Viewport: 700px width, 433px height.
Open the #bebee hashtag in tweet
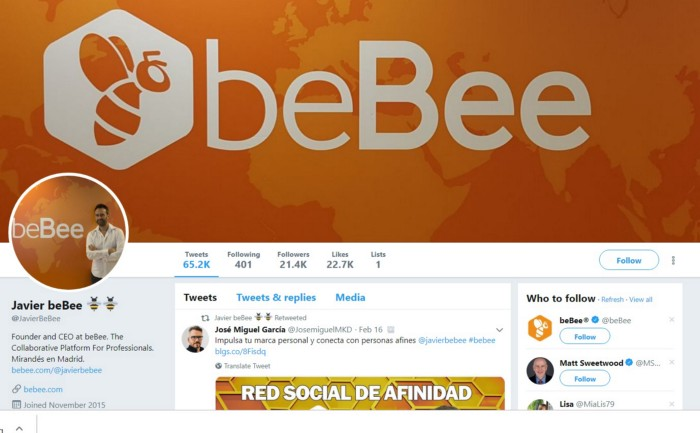482,340
